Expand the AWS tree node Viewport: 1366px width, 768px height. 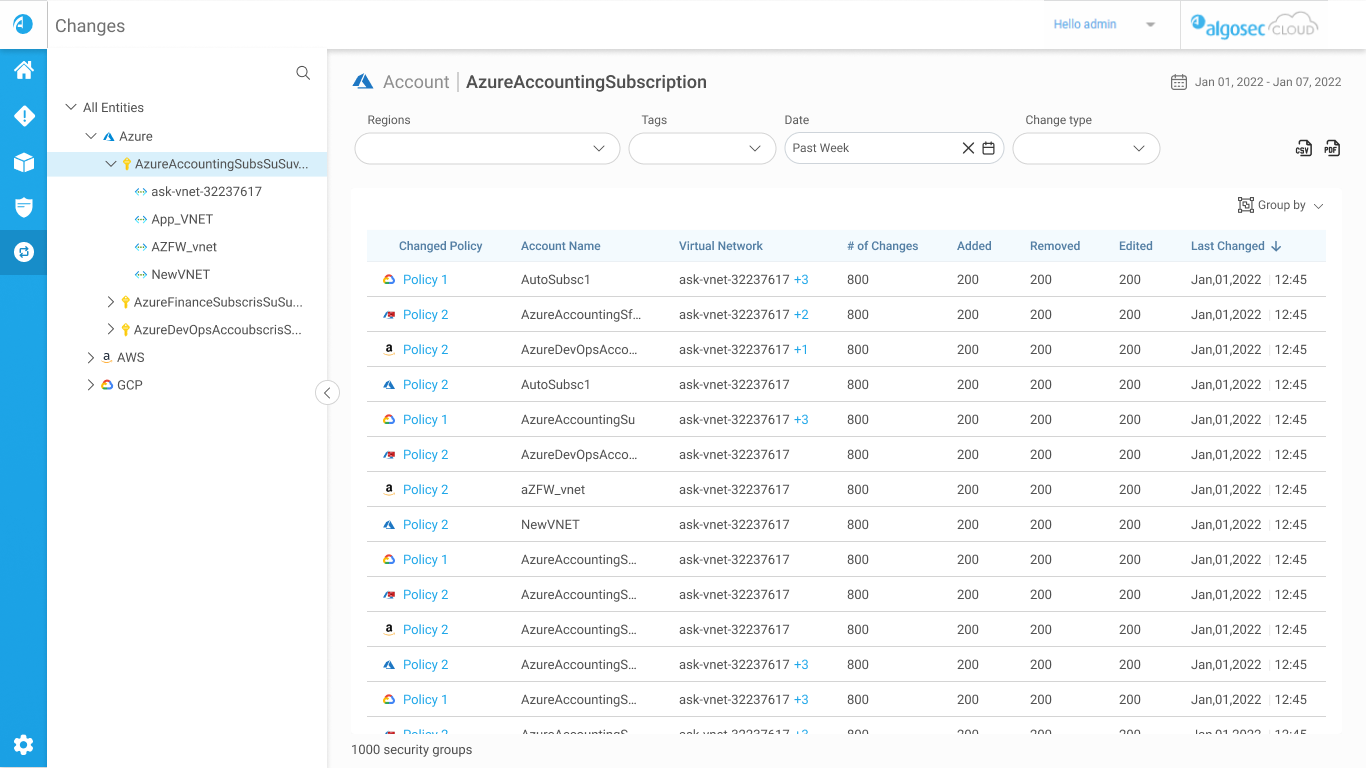[91, 357]
